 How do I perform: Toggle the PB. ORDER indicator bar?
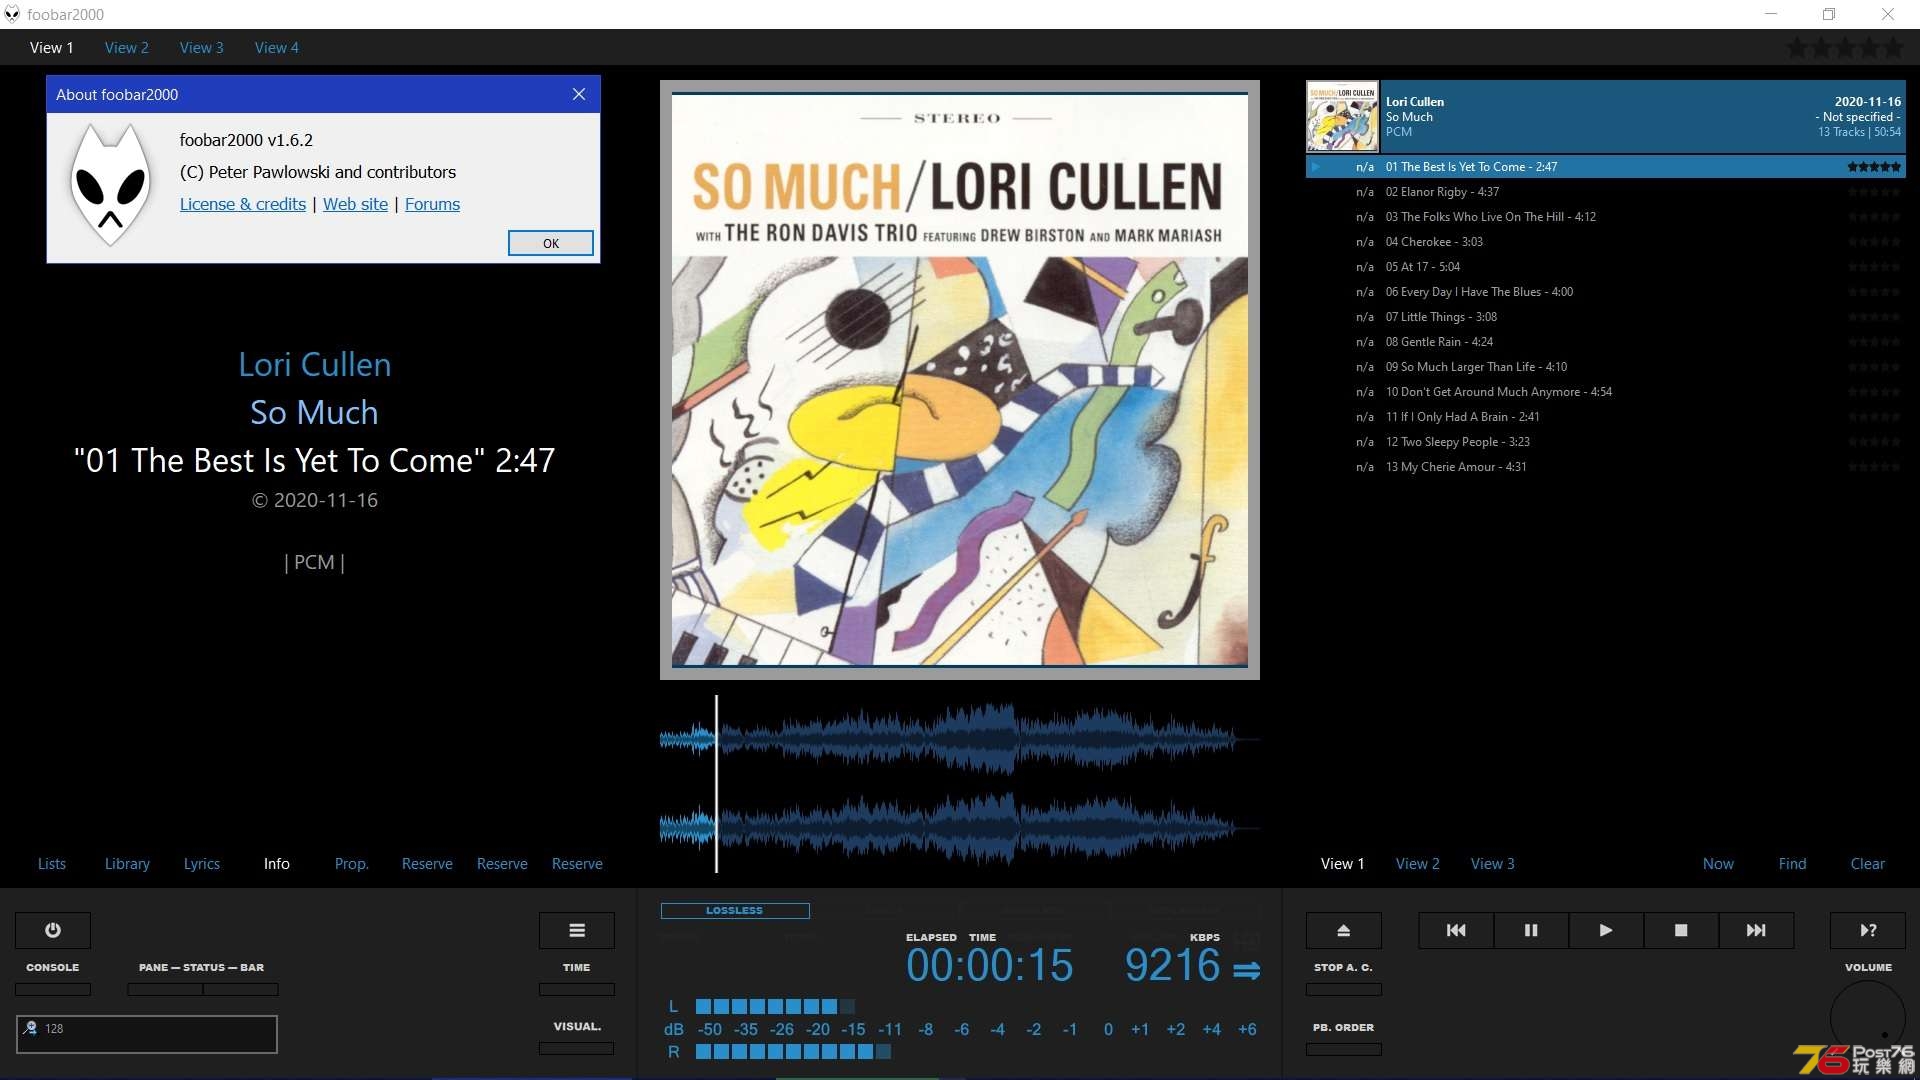tap(1344, 1049)
